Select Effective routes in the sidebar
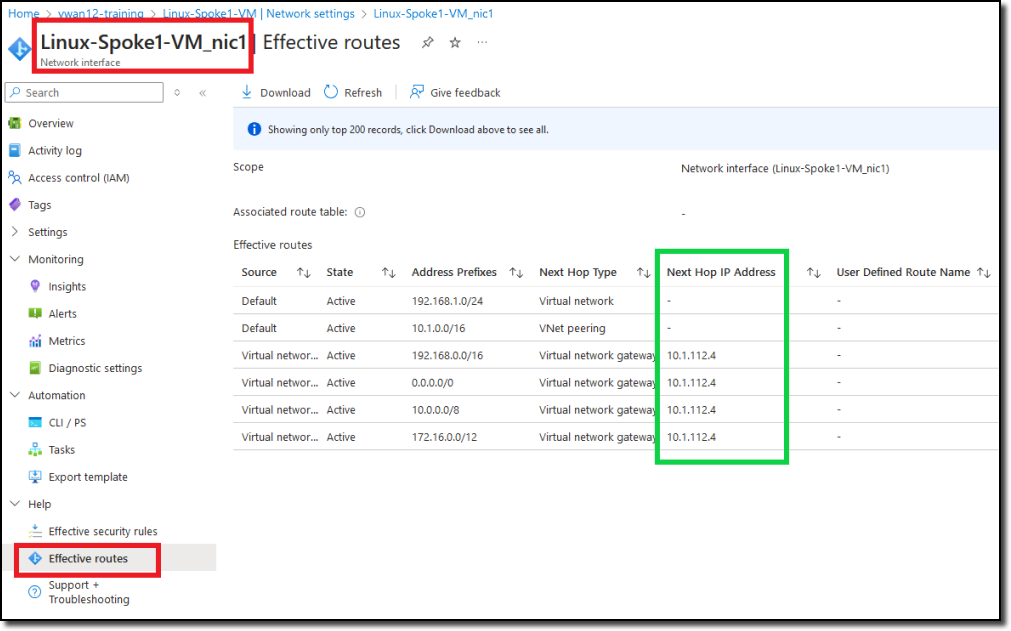This screenshot has height=631, width=1011. (x=88, y=558)
